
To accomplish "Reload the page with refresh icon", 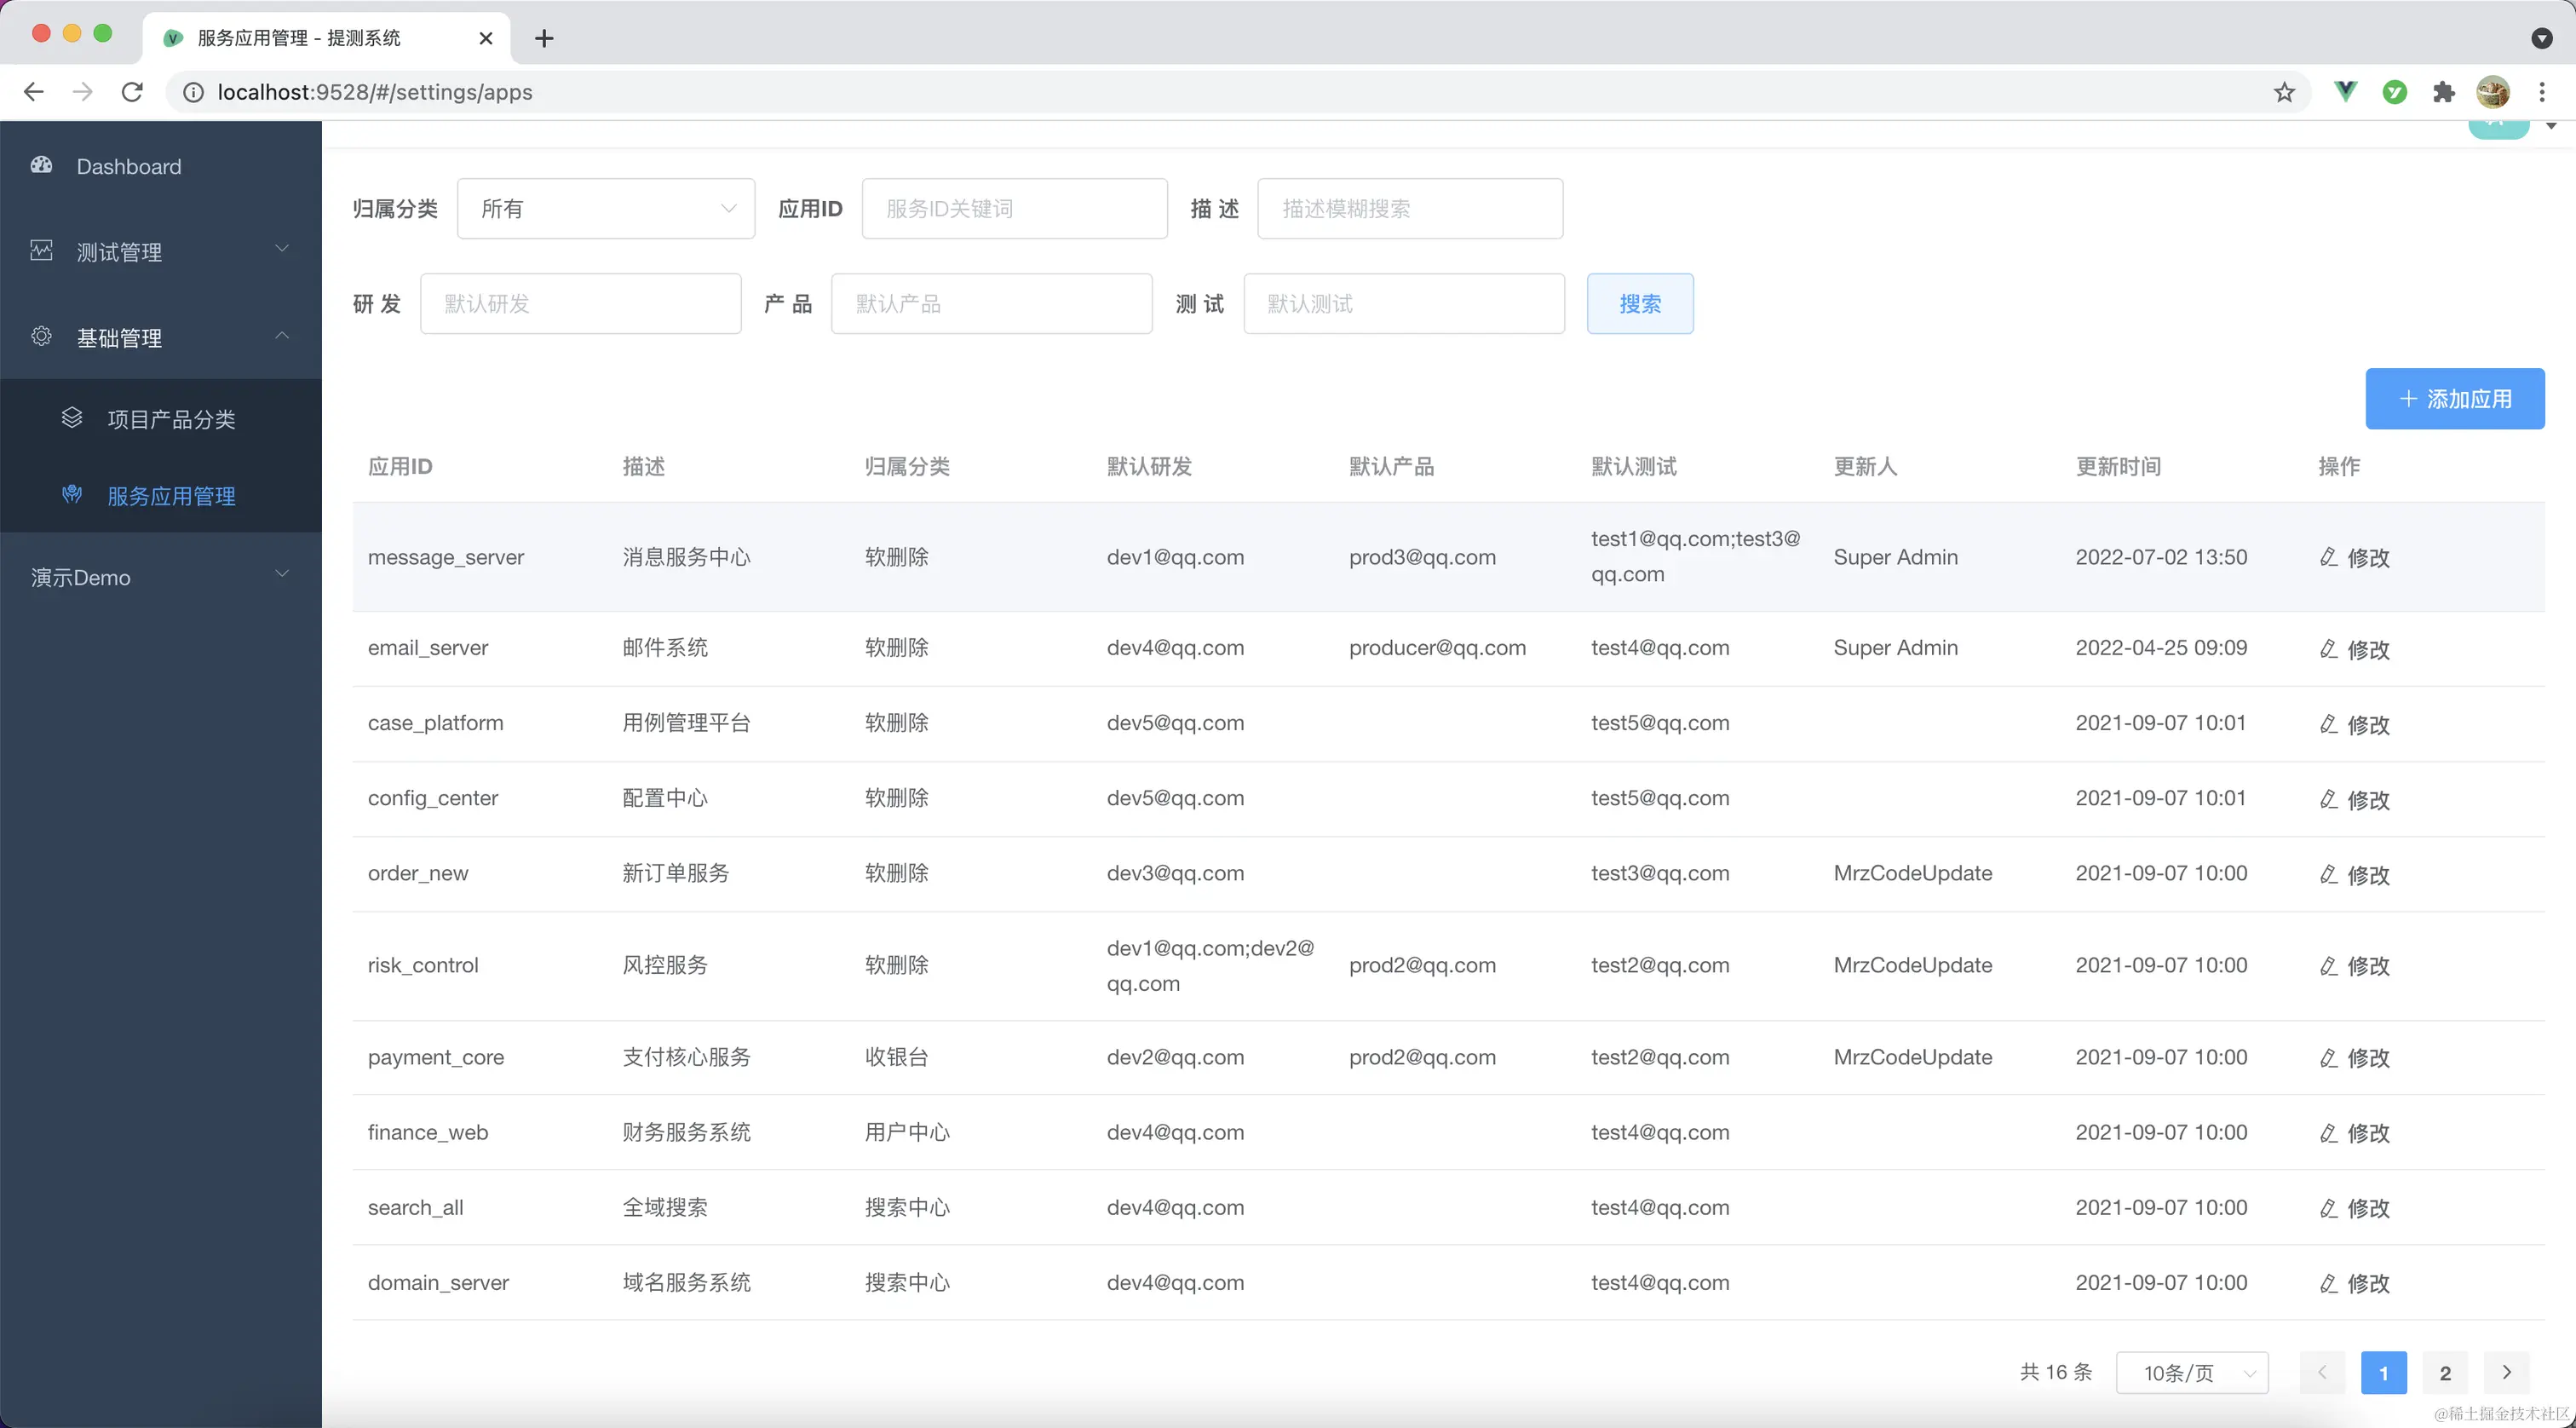I will [x=132, y=92].
